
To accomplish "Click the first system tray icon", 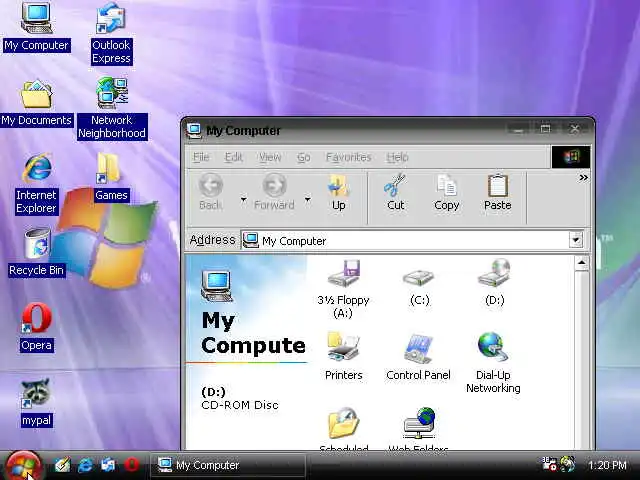I will [x=549, y=464].
